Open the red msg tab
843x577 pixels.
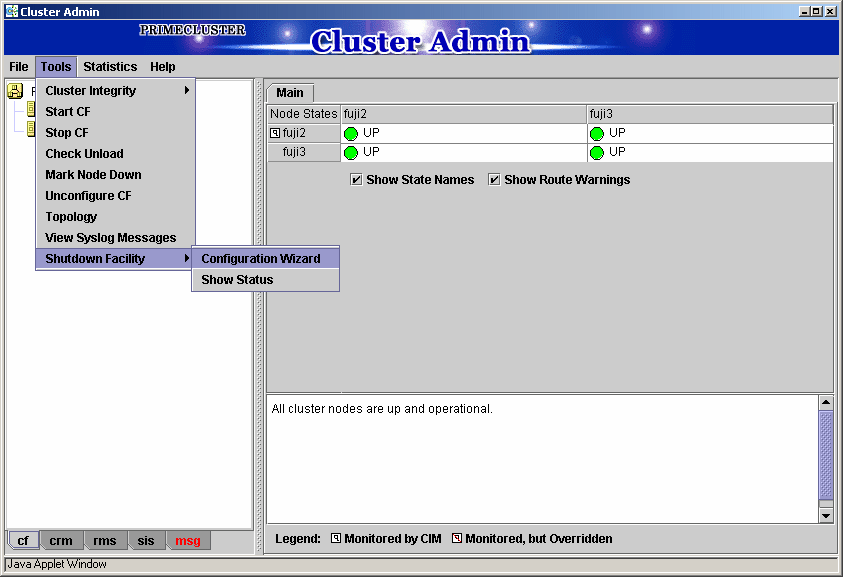[x=188, y=540]
